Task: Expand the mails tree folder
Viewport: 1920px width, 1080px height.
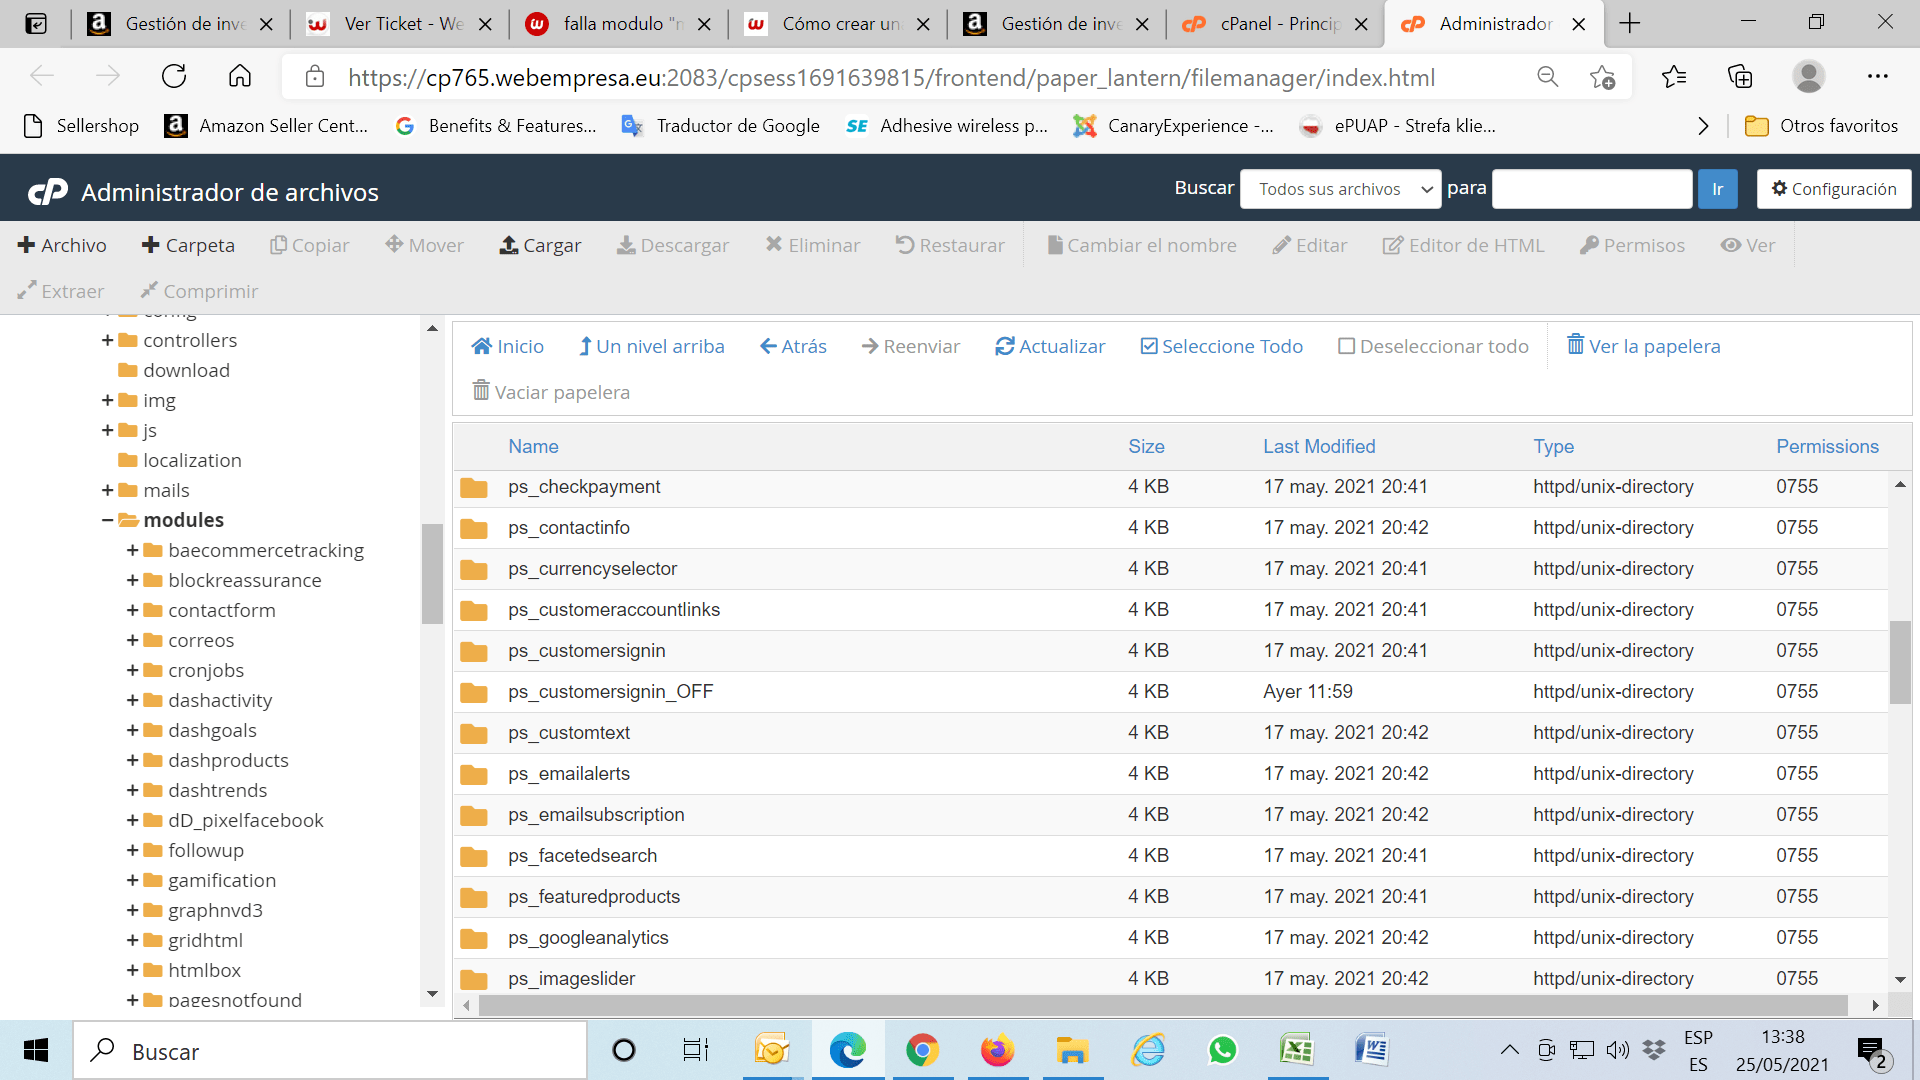Action: (x=107, y=490)
